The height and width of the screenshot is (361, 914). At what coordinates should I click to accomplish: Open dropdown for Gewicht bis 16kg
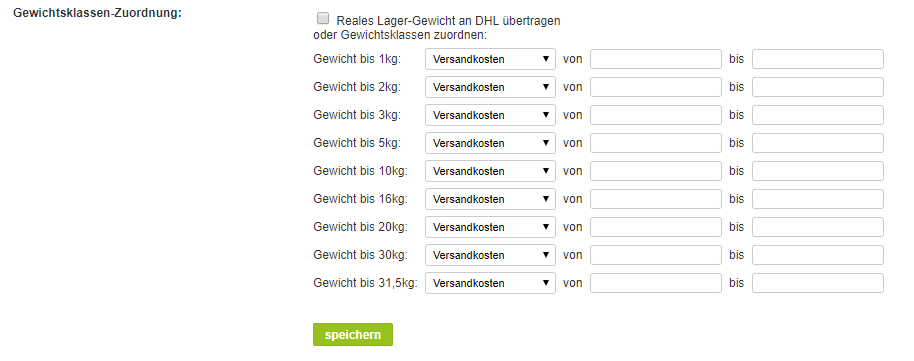(x=490, y=199)
